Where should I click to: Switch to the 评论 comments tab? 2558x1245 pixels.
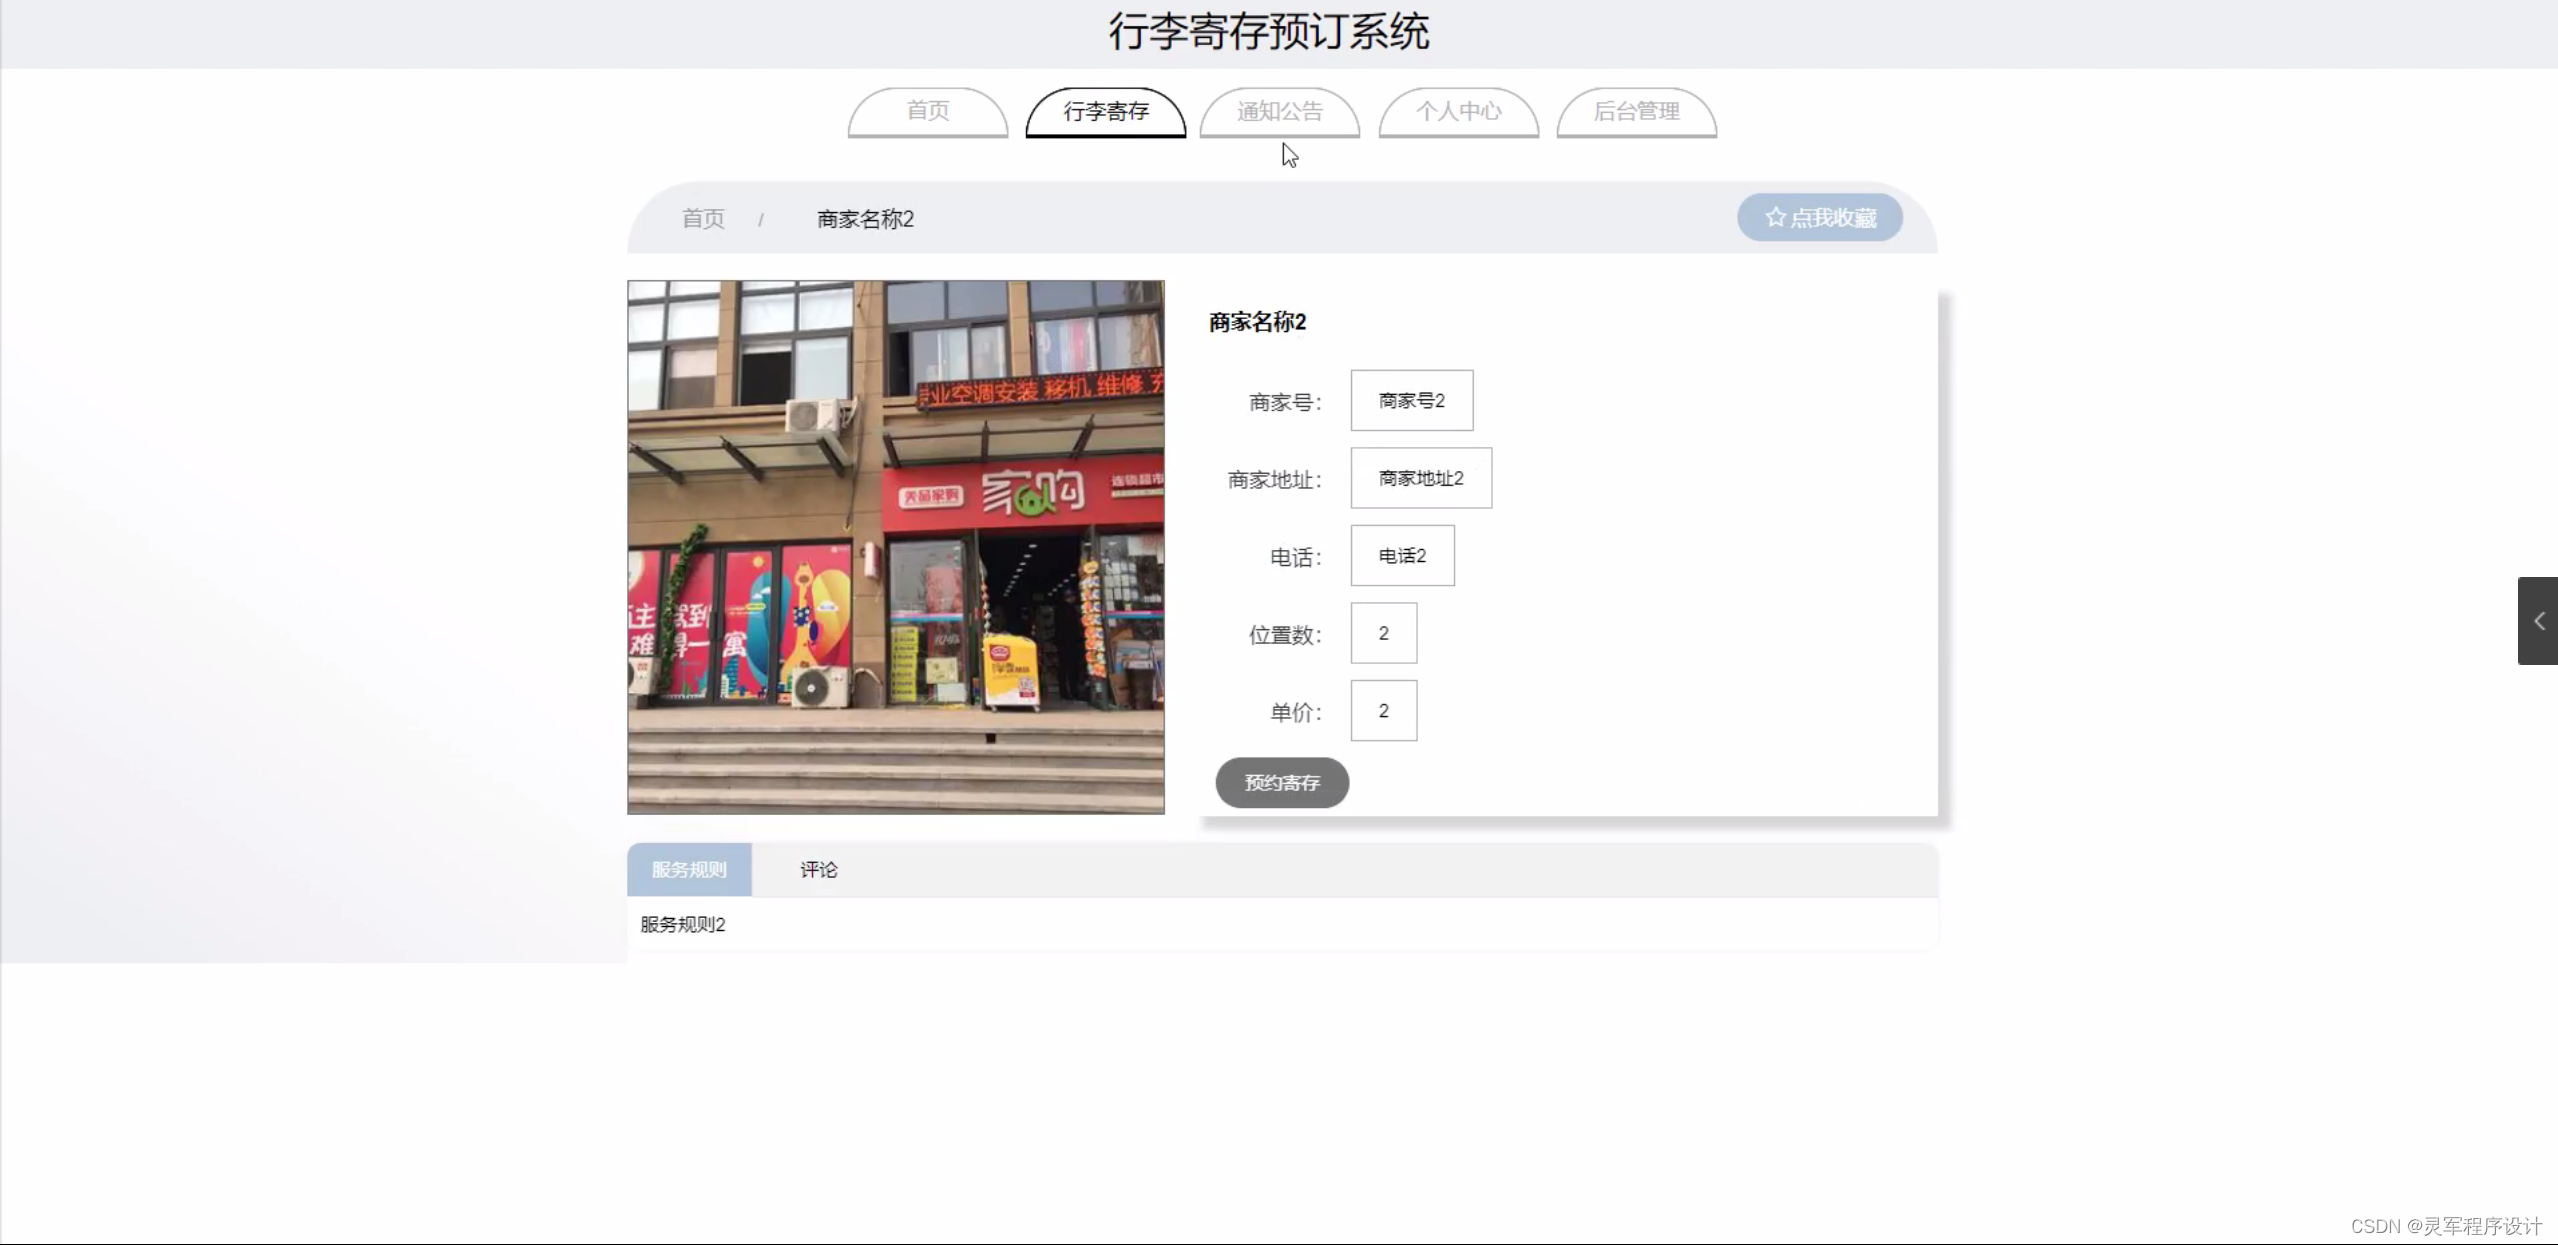[x=818, y=869]
